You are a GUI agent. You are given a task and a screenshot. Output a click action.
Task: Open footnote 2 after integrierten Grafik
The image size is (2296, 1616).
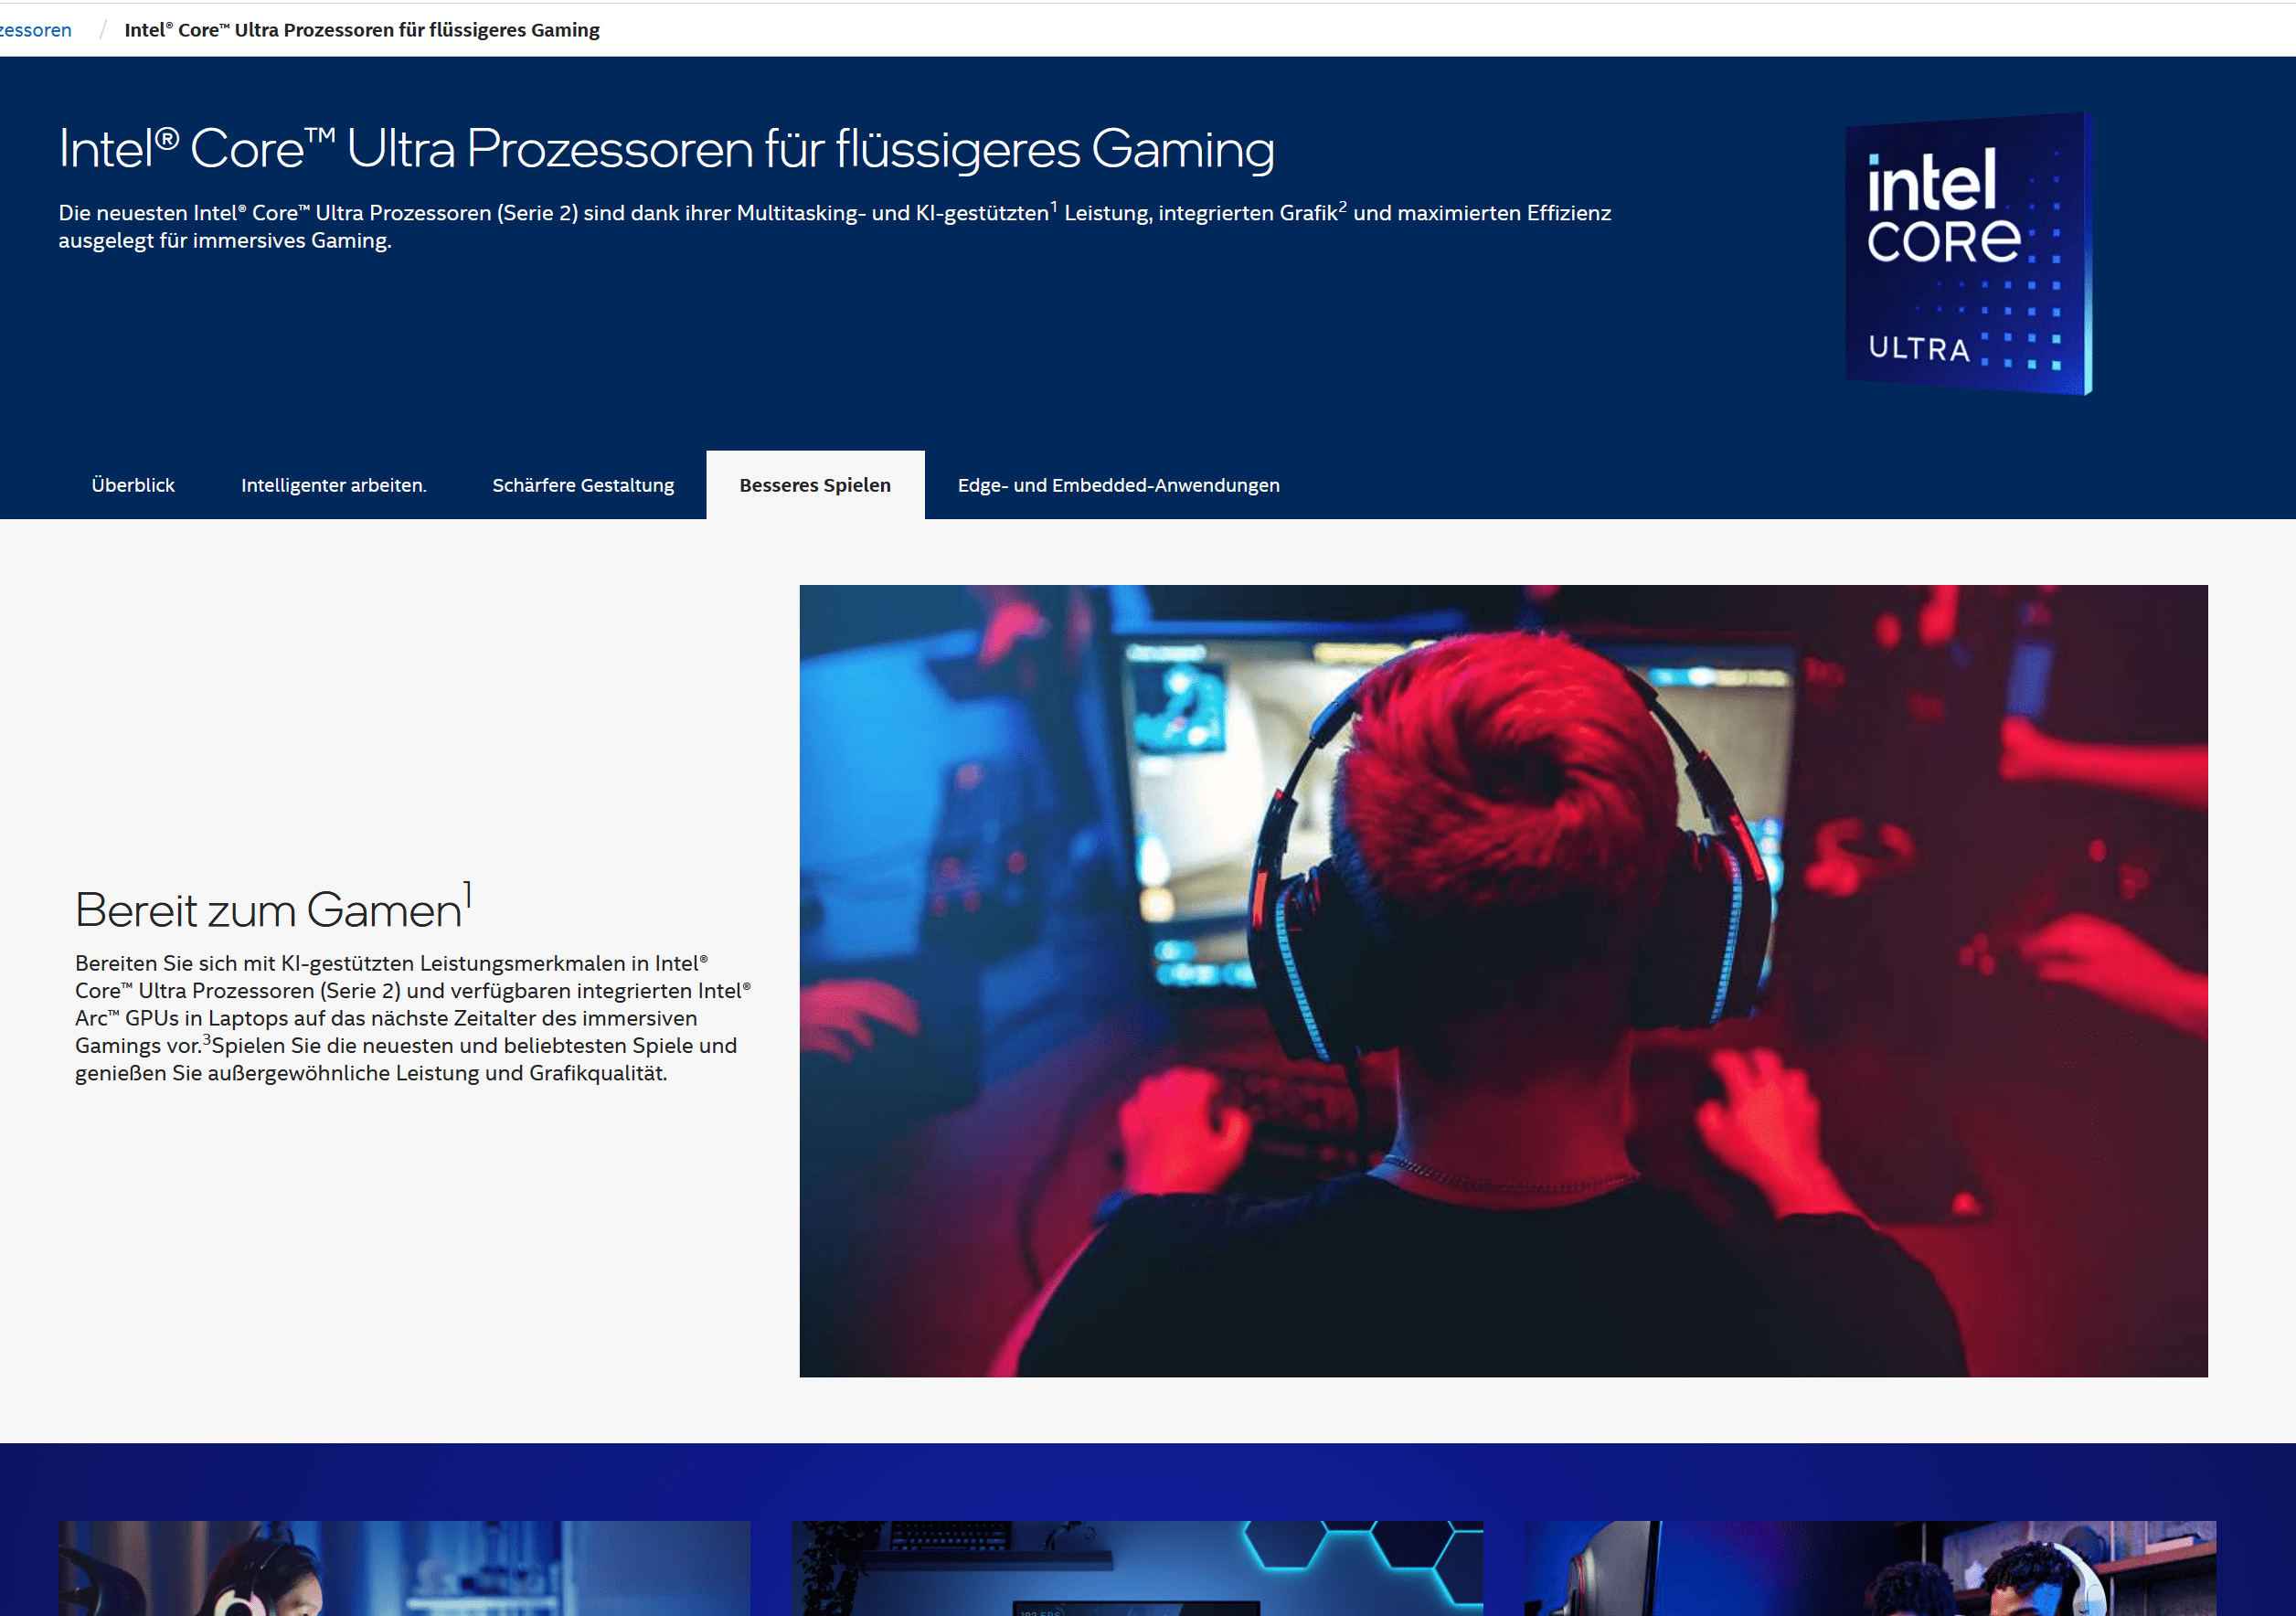tap(1342, 206)
